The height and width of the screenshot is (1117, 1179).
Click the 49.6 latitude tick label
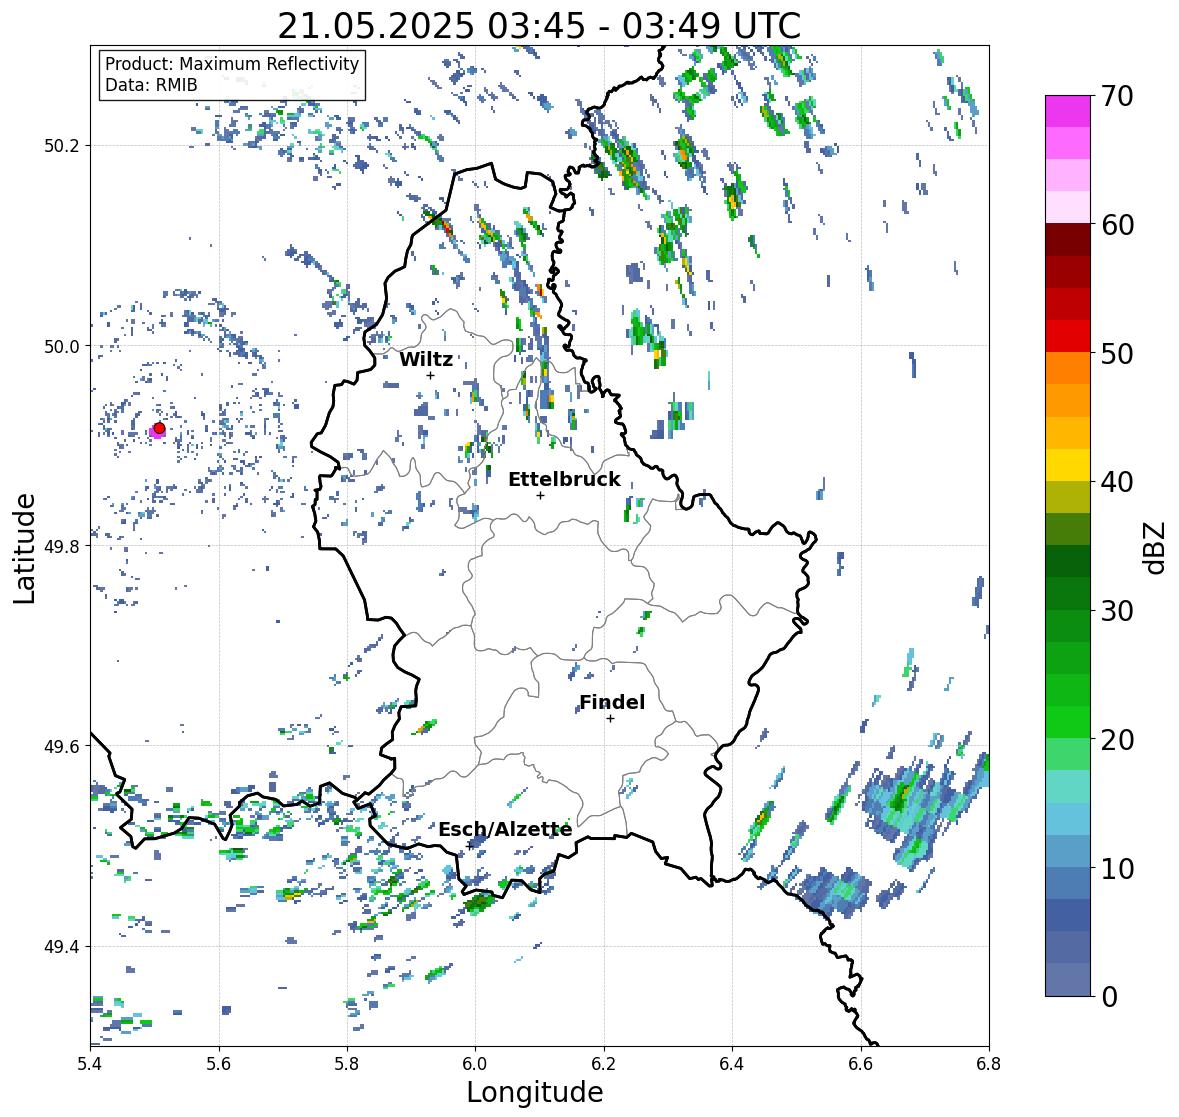[62, 746]
